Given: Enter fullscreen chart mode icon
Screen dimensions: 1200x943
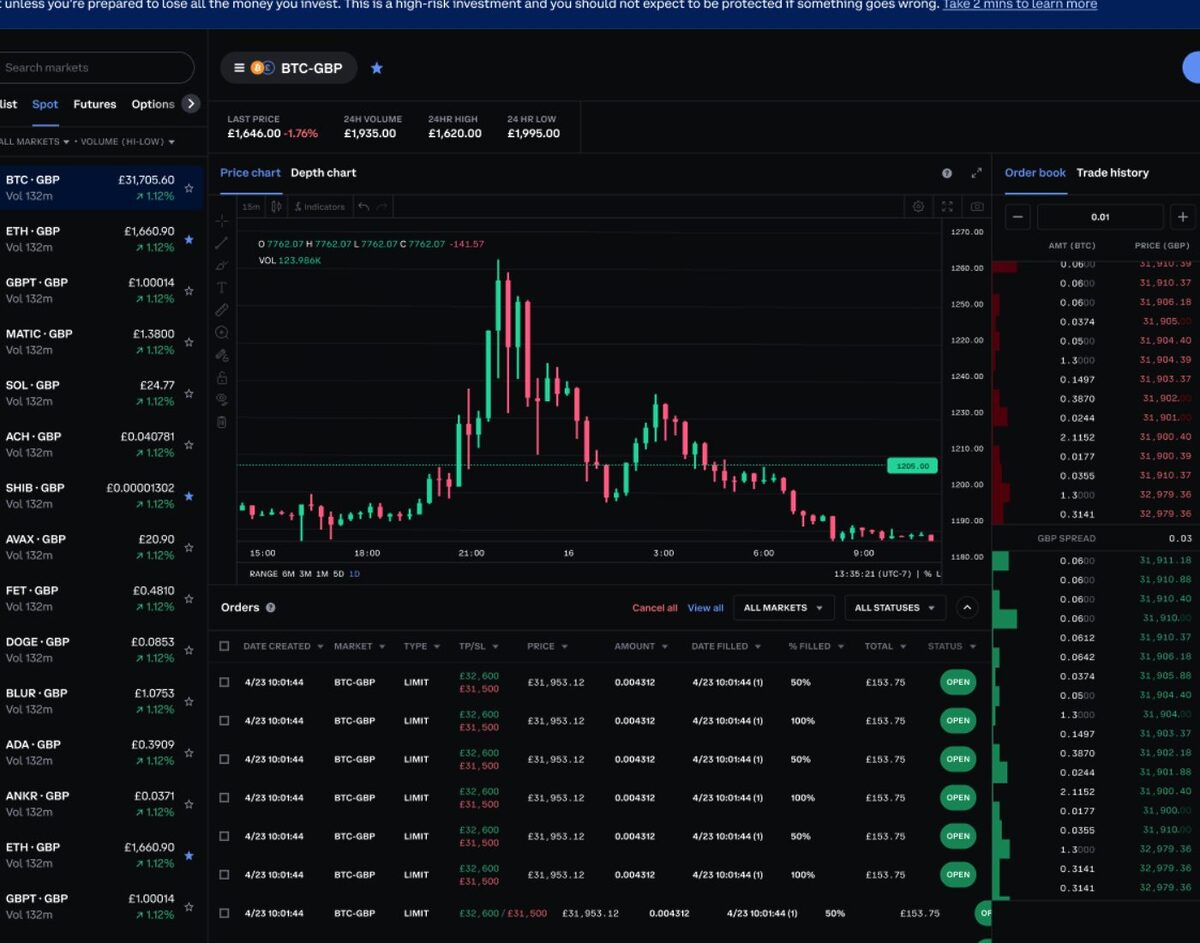Looking at the screenshot, I should pos(947,207).
